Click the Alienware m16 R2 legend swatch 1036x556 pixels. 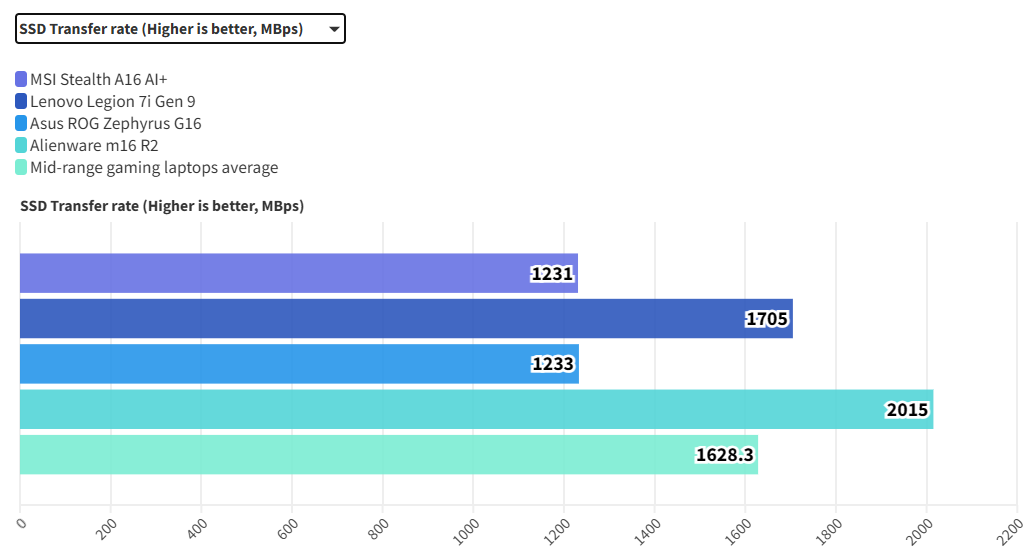[x=21, y=146]
